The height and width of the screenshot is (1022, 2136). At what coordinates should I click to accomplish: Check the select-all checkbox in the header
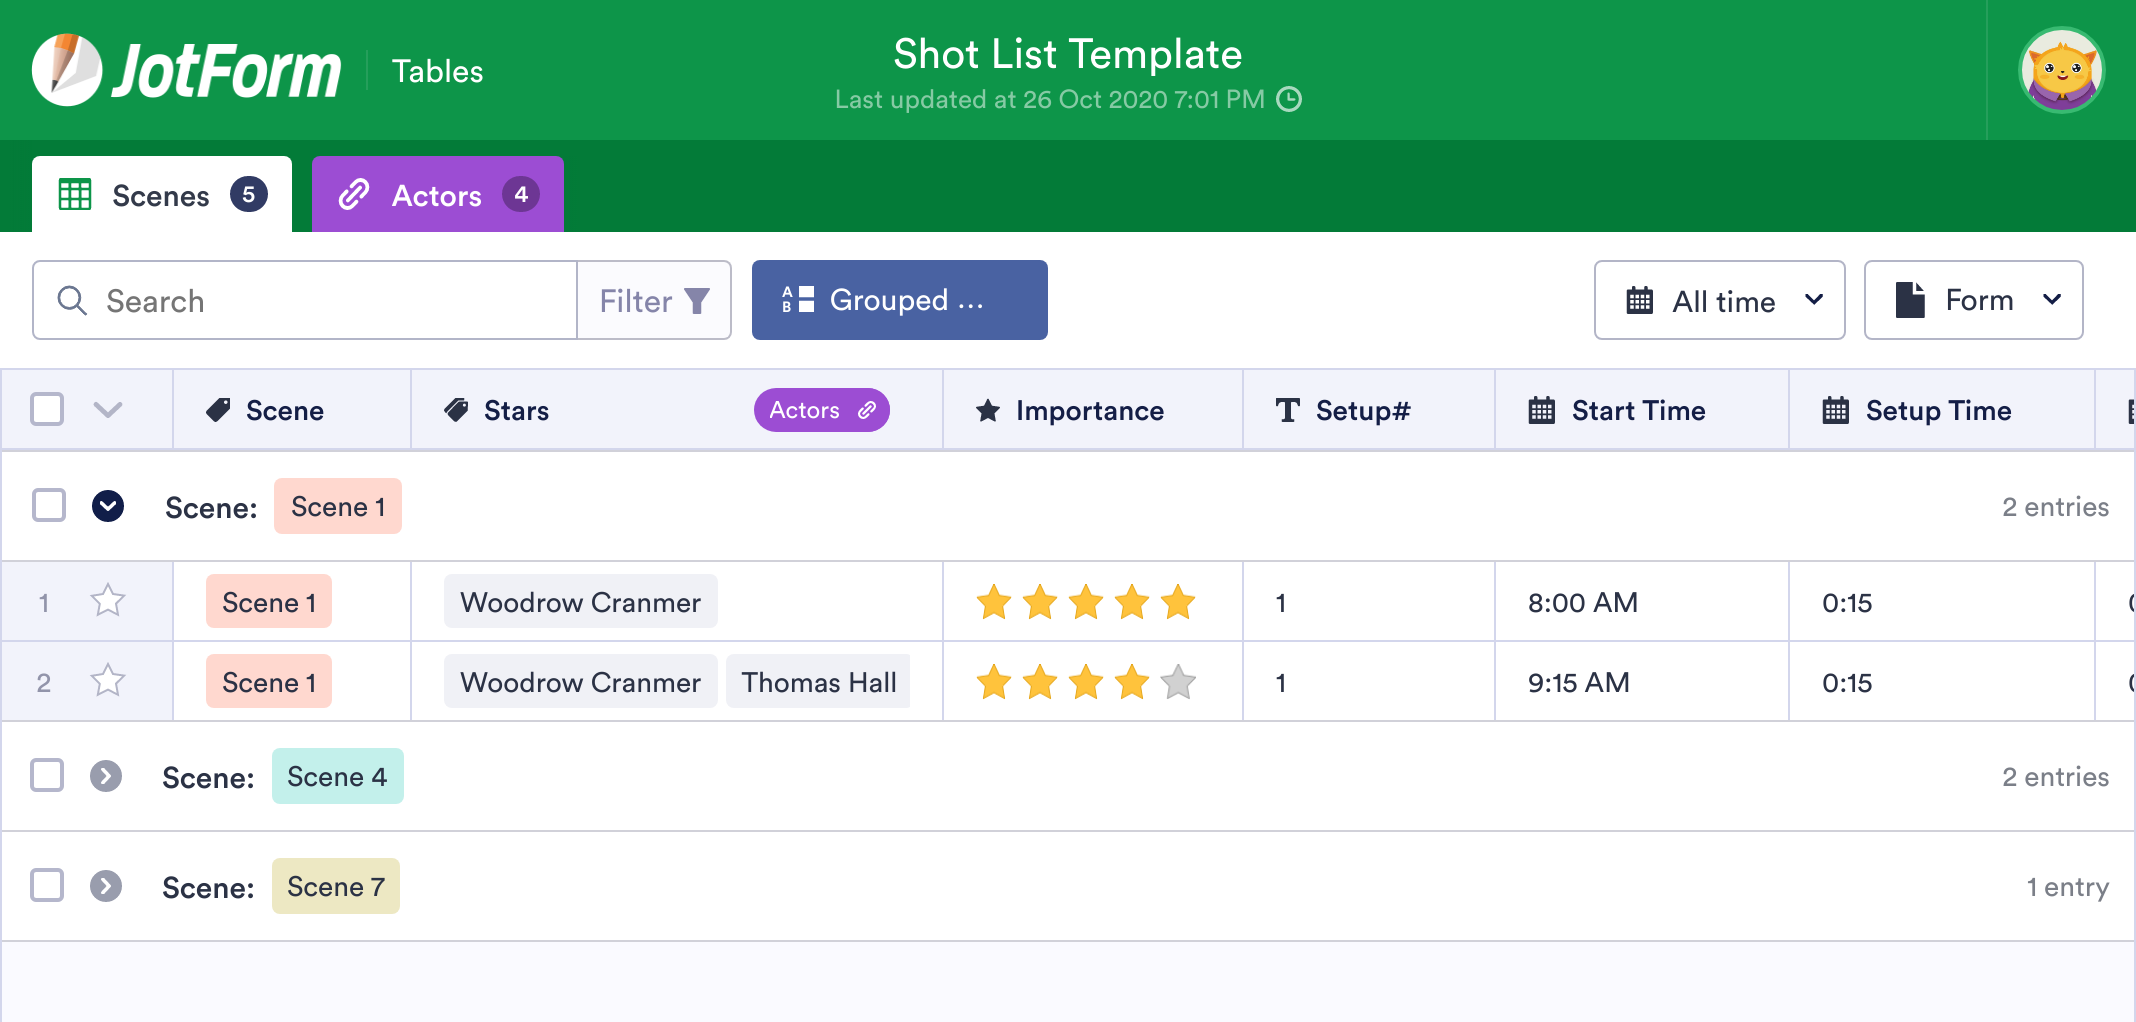pyautogui.click(x=47, y=409)
